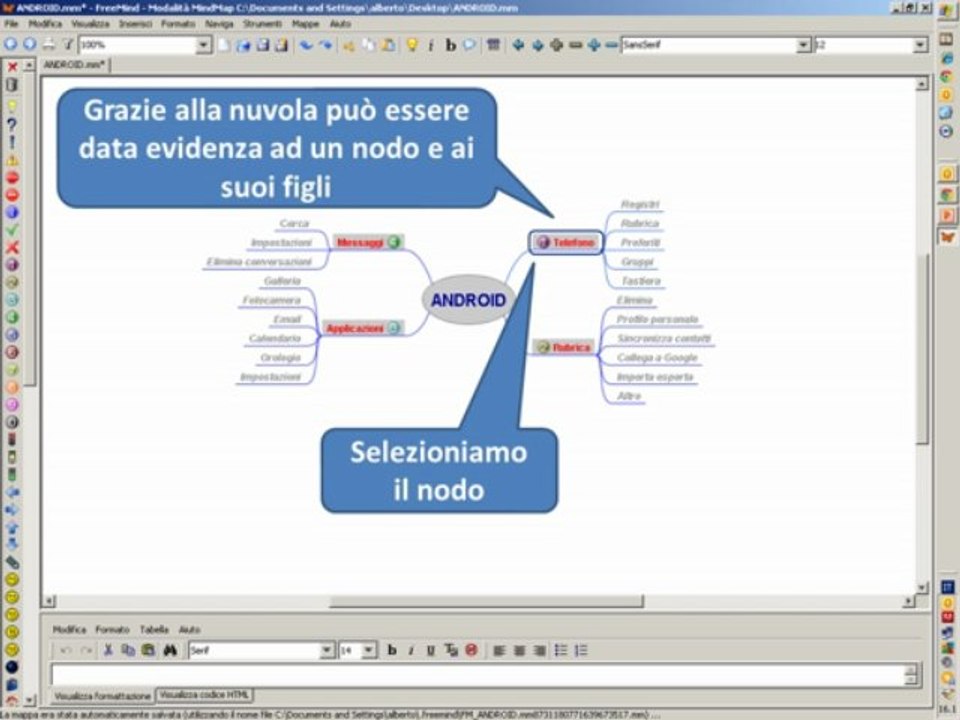Expand the left icon bar bottom arrow

point(29,698)
